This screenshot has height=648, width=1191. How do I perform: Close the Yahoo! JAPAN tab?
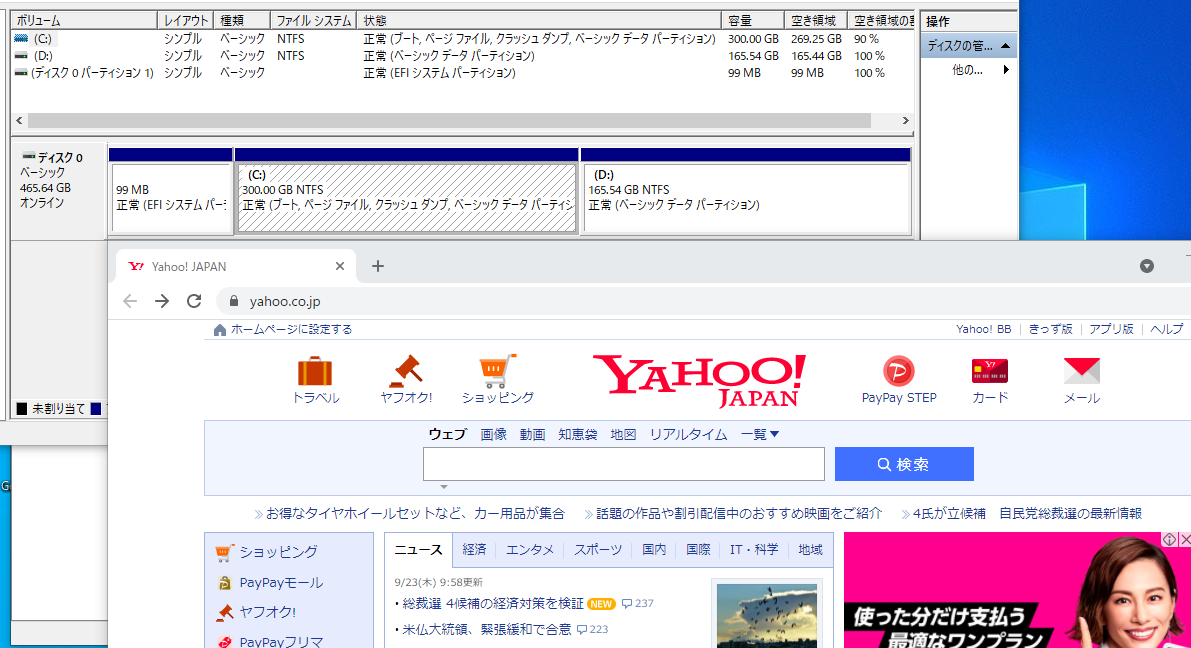pyautogui.click(x=340, y=266)
